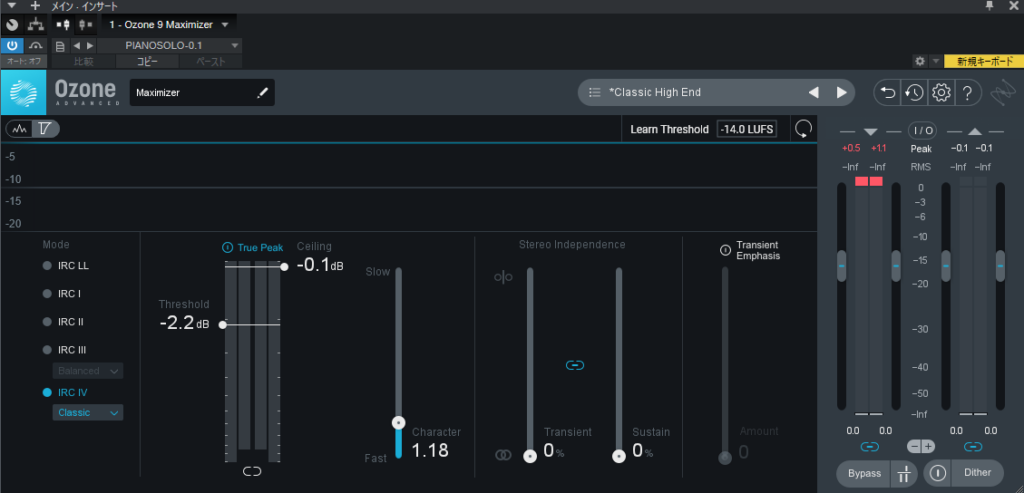Open Ozone settings gear icon
This screenshot has height=493, width=1024.
tap(941, 93)
